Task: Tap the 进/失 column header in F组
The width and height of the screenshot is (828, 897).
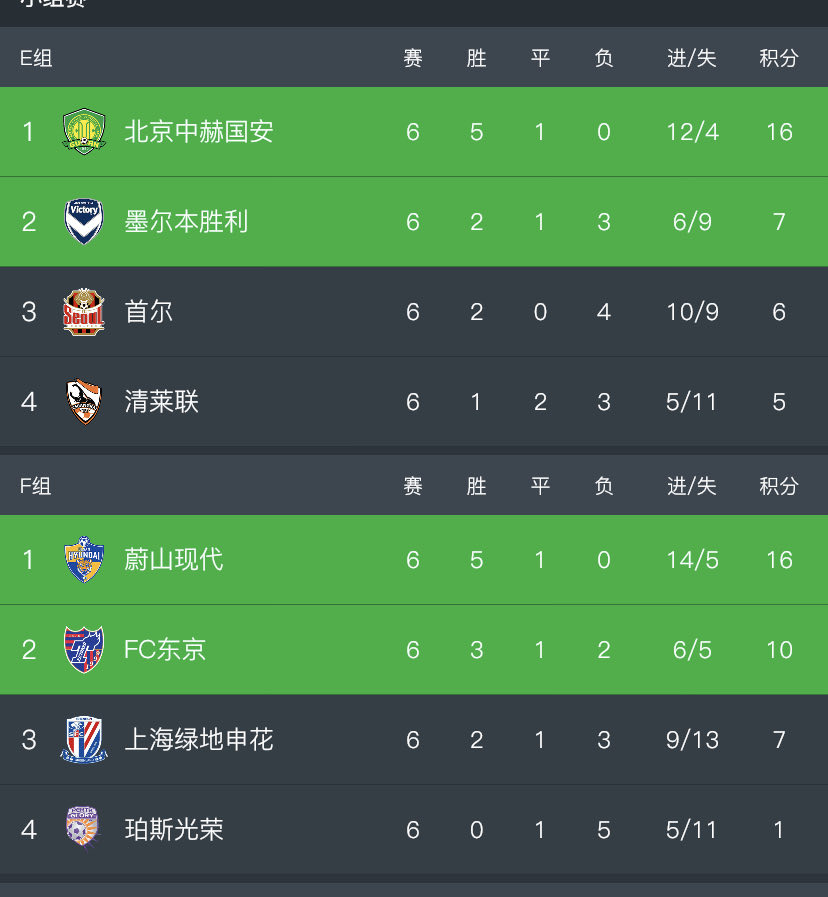Action: point(692,487)
